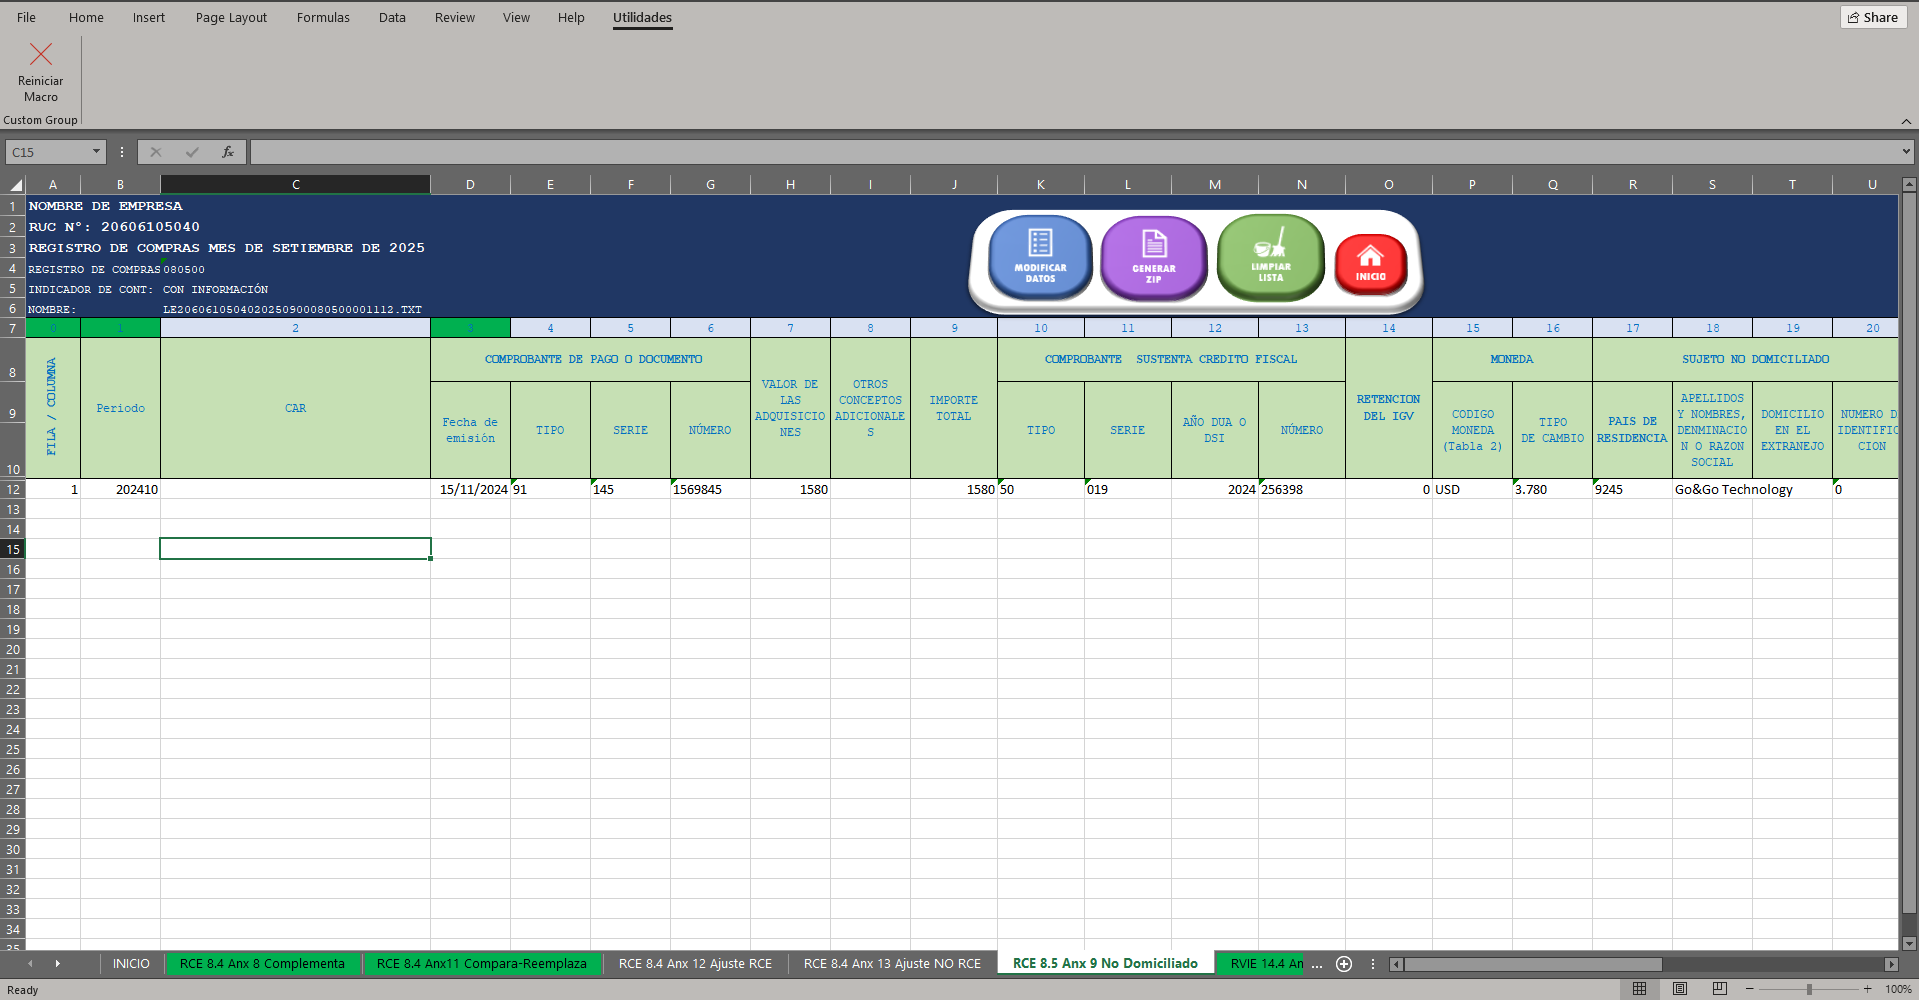Open the Review tab

pyautogui.click(x=455, y=17)
